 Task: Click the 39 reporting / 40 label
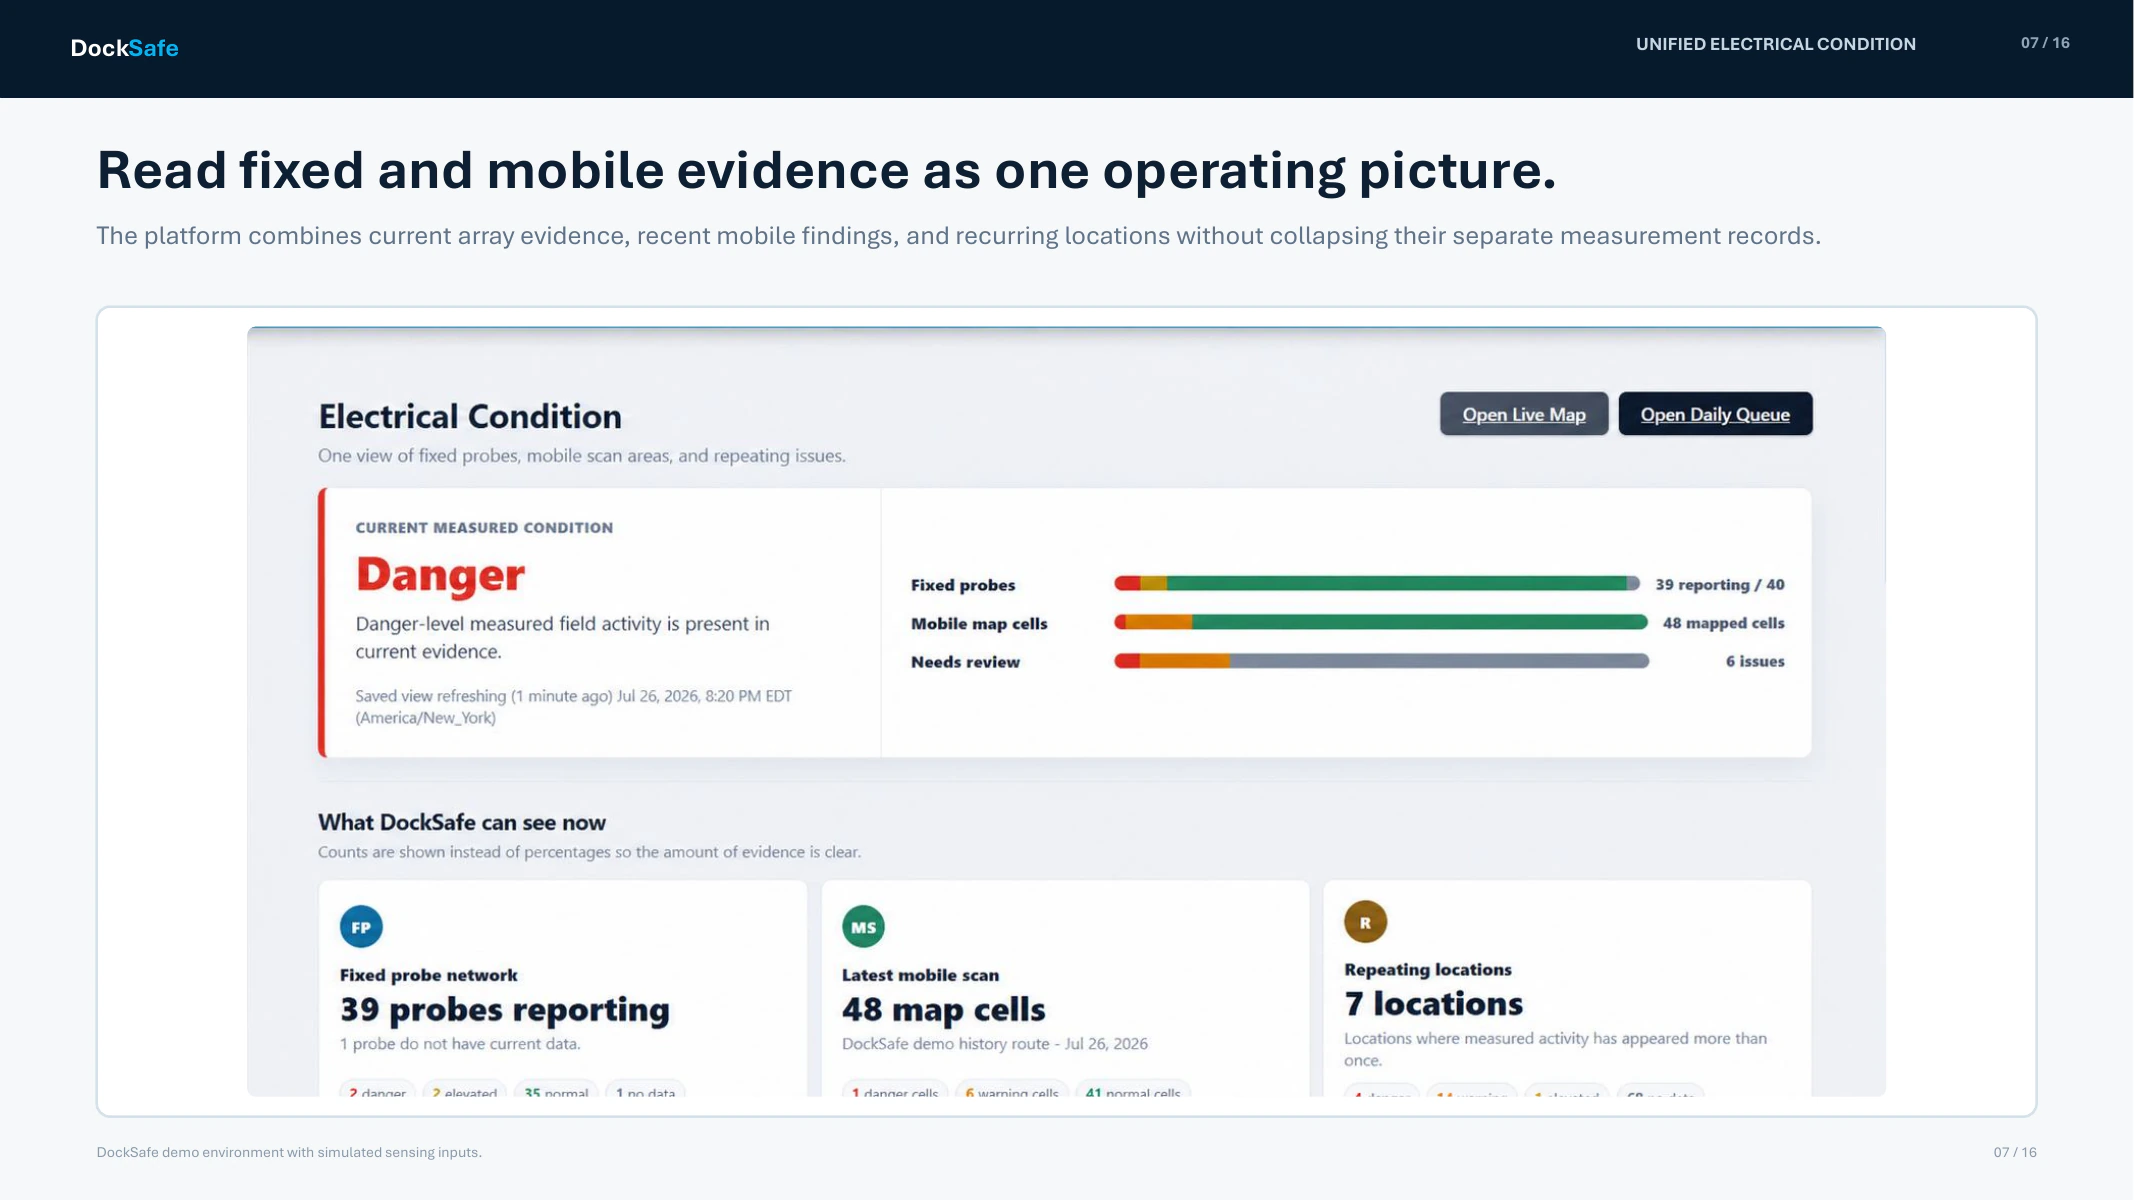click(1719, 585)
